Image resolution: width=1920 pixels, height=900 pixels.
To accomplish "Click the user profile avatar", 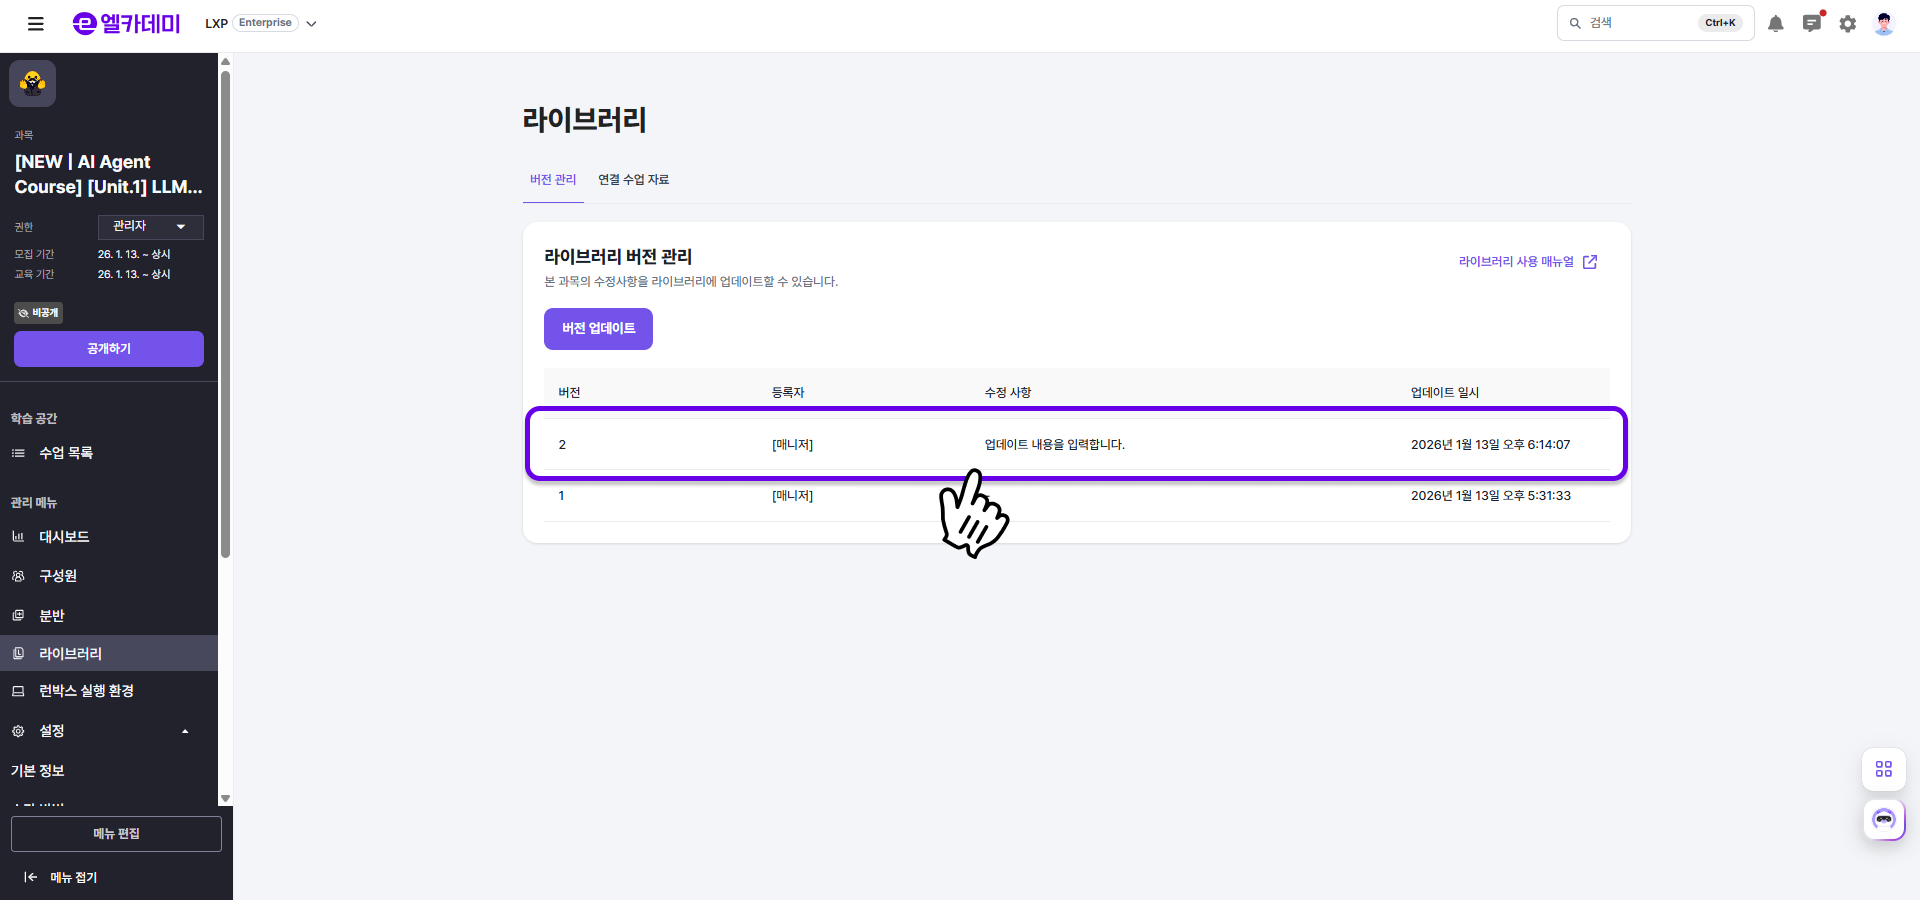I will click(x=1884, y=24).
